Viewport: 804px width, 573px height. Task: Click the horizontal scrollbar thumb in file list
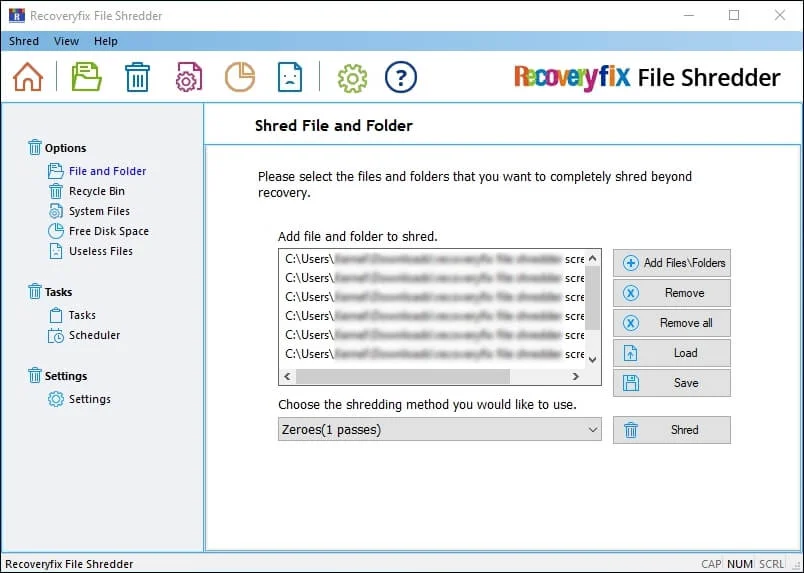click(403, 377)
